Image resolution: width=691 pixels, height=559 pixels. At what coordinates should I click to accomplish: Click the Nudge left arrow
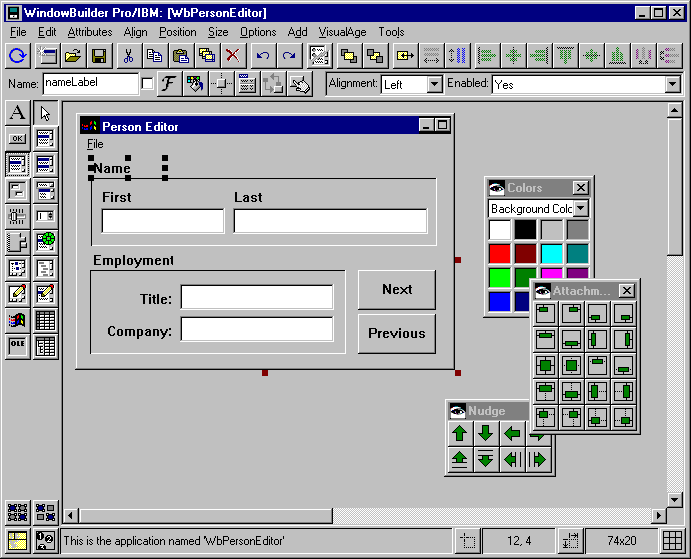(x=512, y=433)
